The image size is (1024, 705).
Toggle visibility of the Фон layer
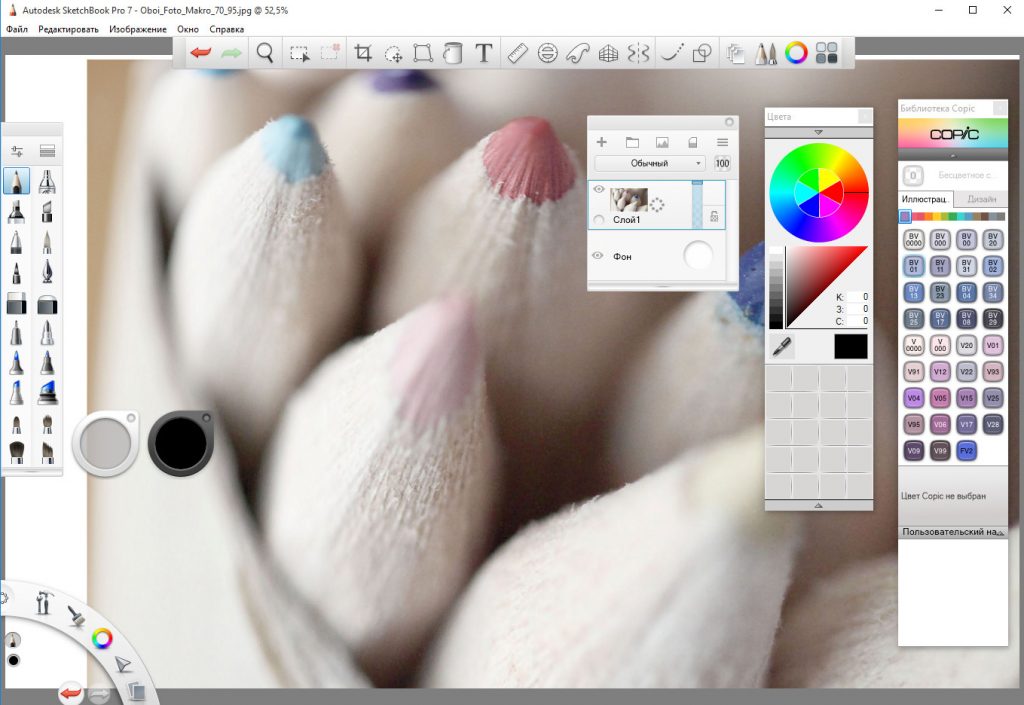(598, 256)
